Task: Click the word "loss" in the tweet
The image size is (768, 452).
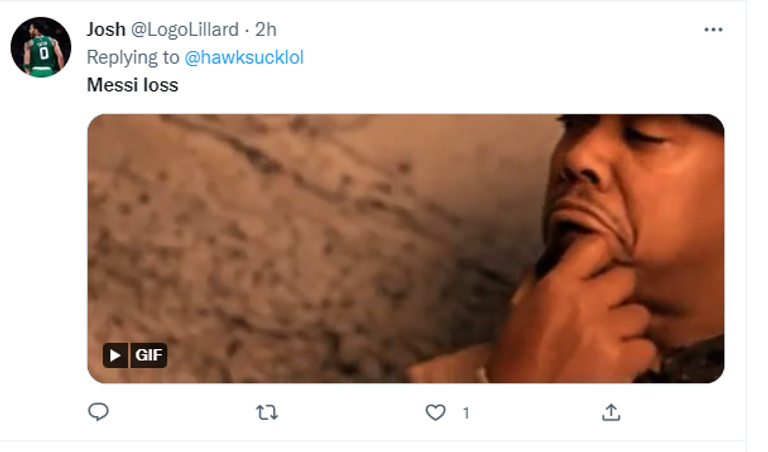Action: [159, 85]
